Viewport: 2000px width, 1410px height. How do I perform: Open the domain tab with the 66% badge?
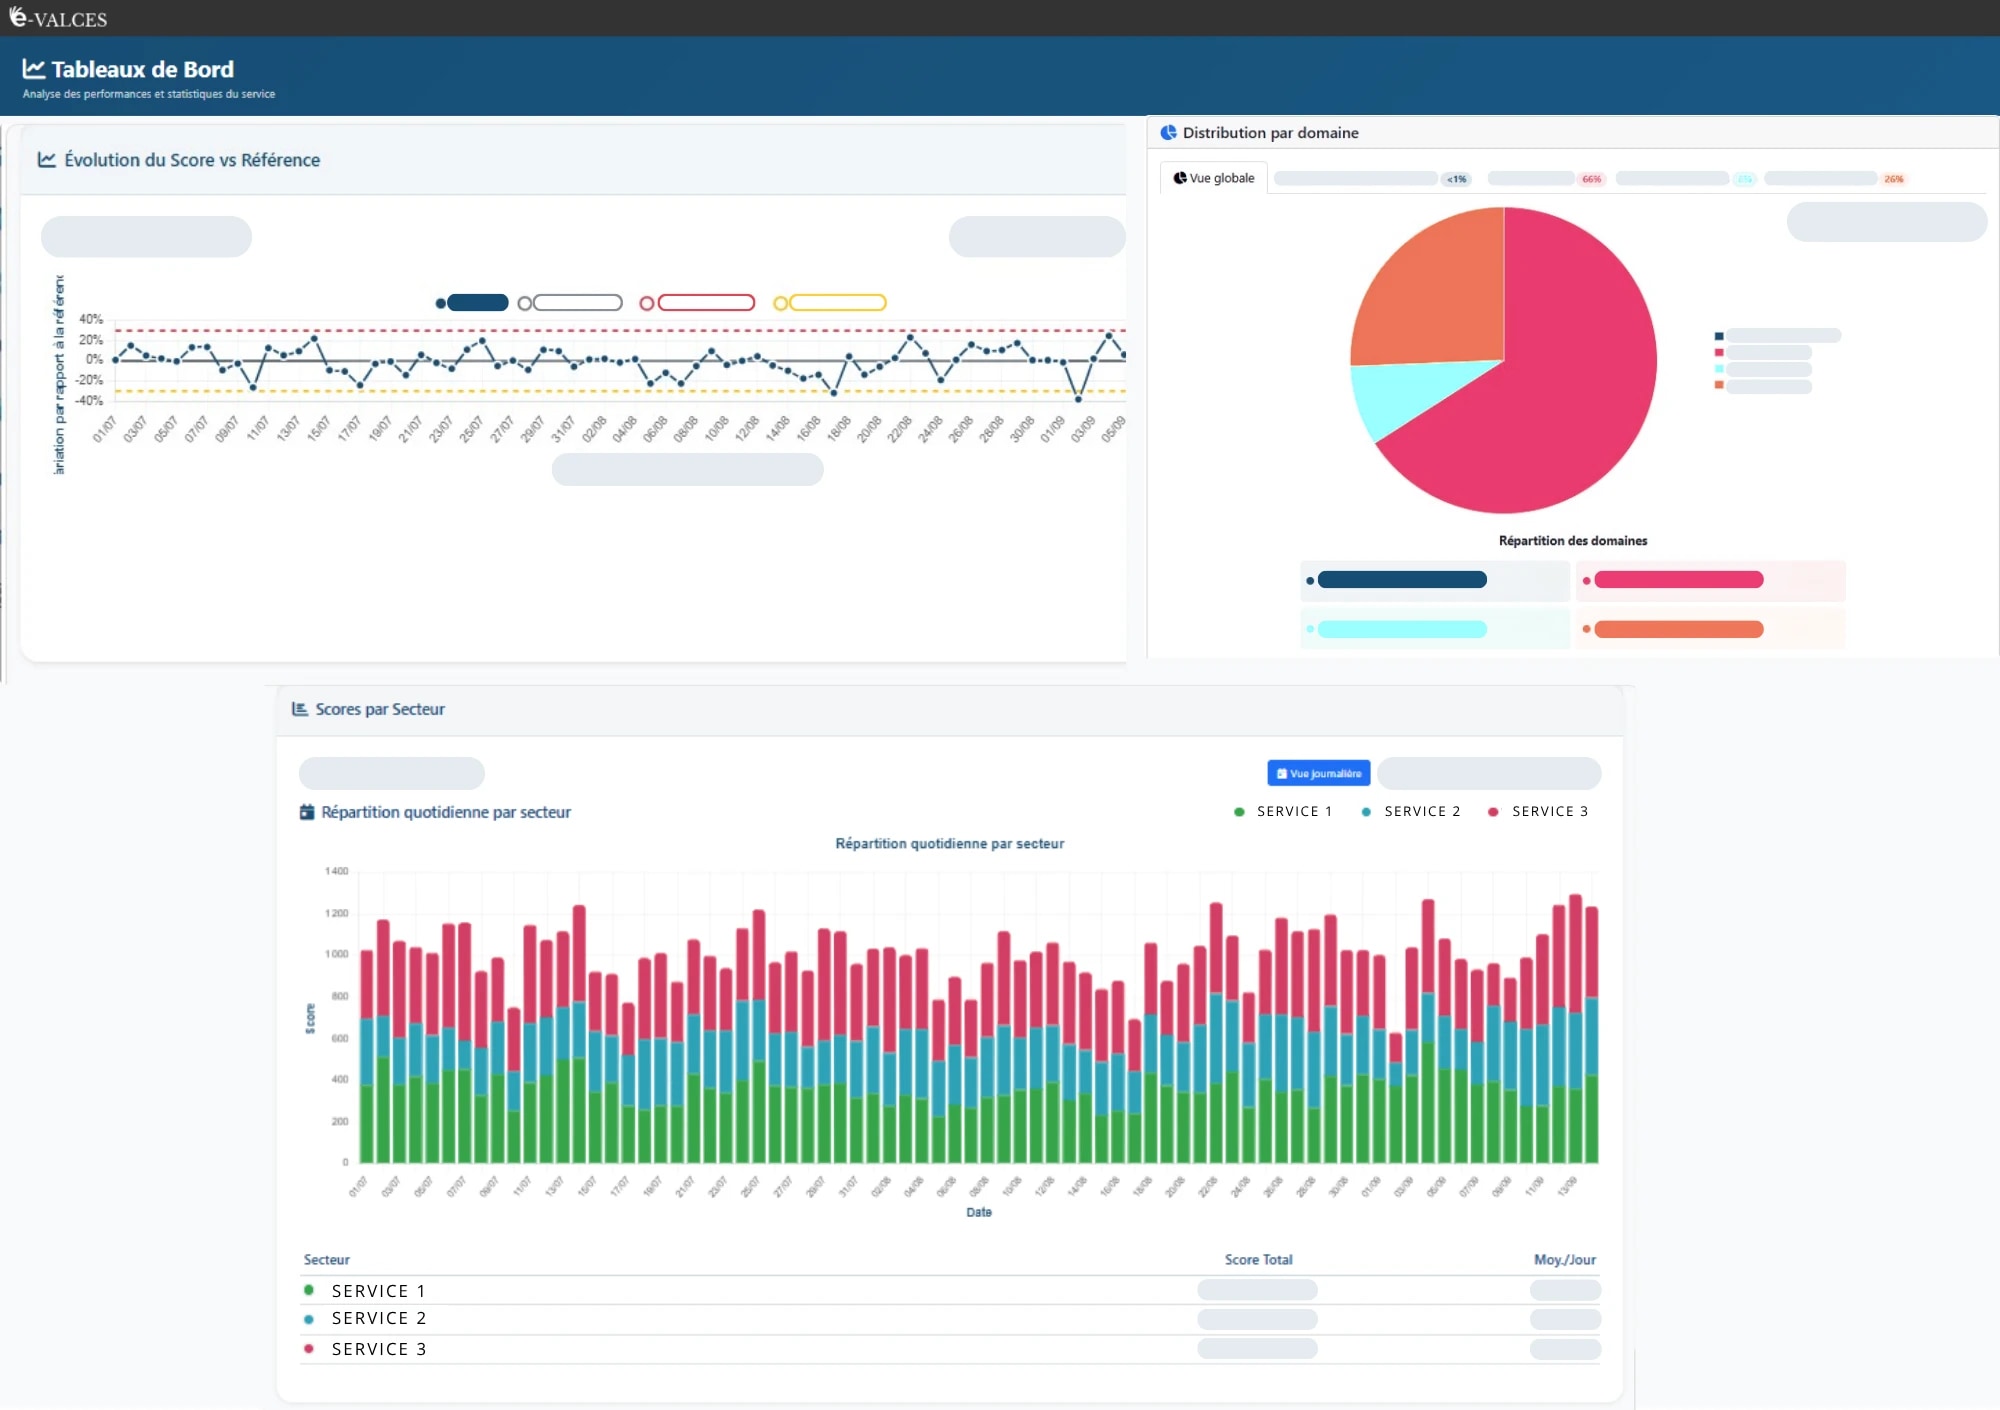click(x=1546, y=179)
